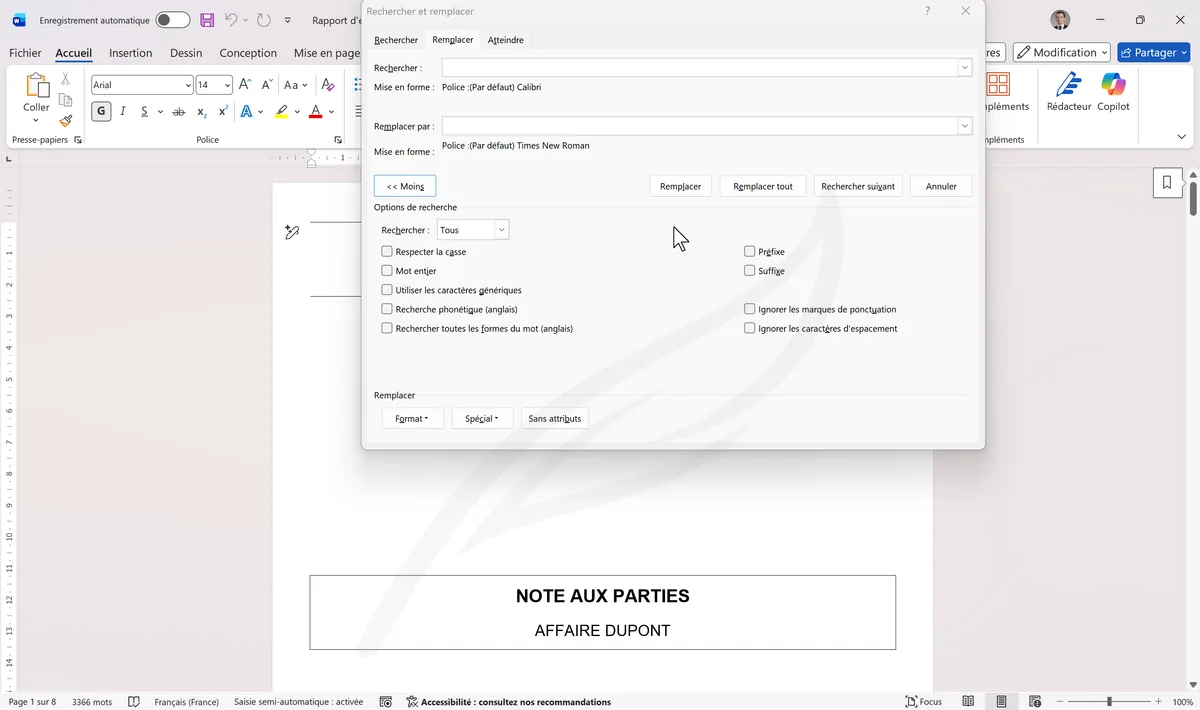Click the Remplacer tout button
1200x710 pixels.
click(x=762, y=186)
